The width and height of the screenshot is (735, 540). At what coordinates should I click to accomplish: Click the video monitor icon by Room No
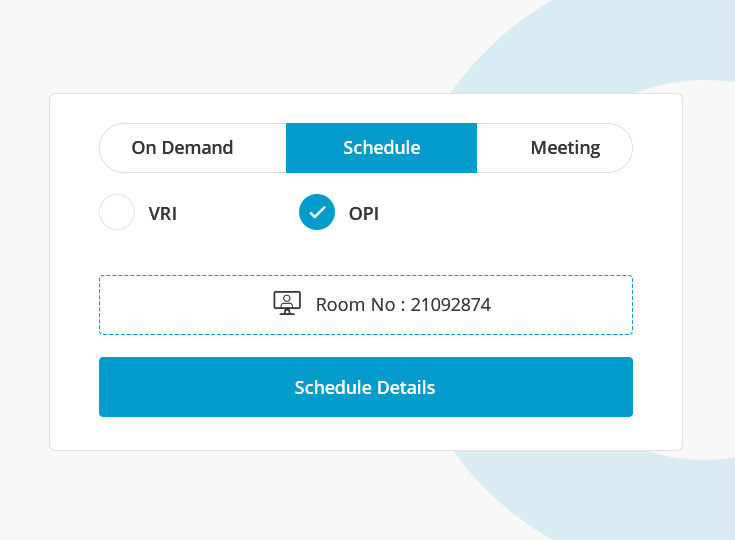pyautogui.click(x=287, y=304)
